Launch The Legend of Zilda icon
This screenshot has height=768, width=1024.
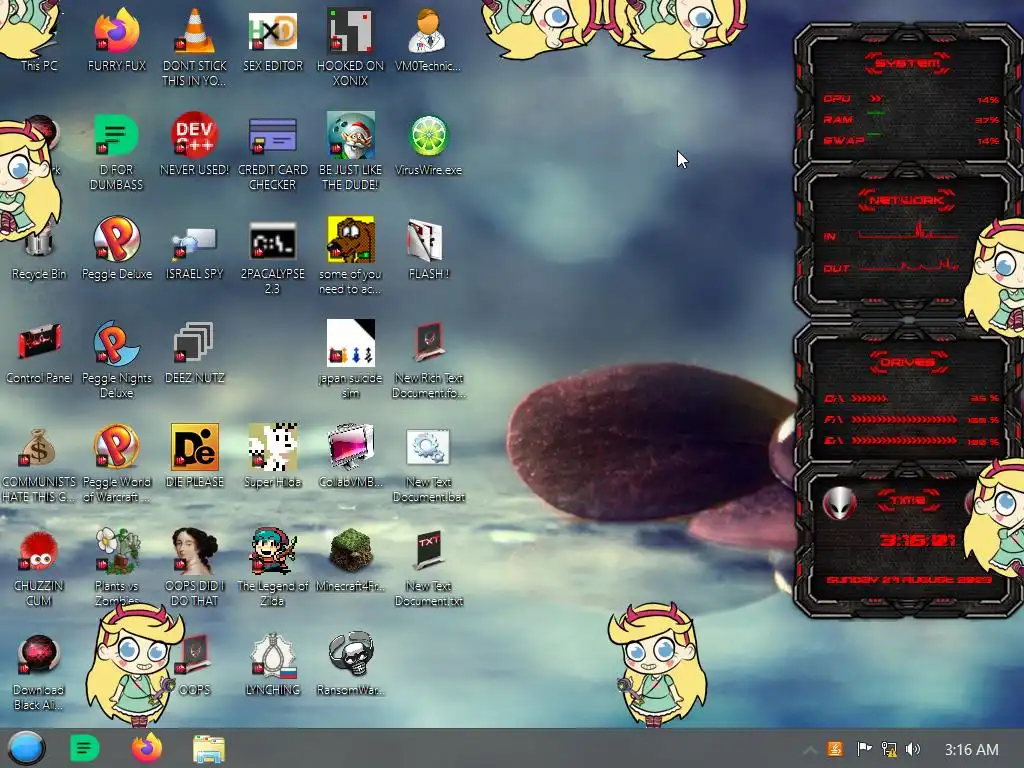272,551
